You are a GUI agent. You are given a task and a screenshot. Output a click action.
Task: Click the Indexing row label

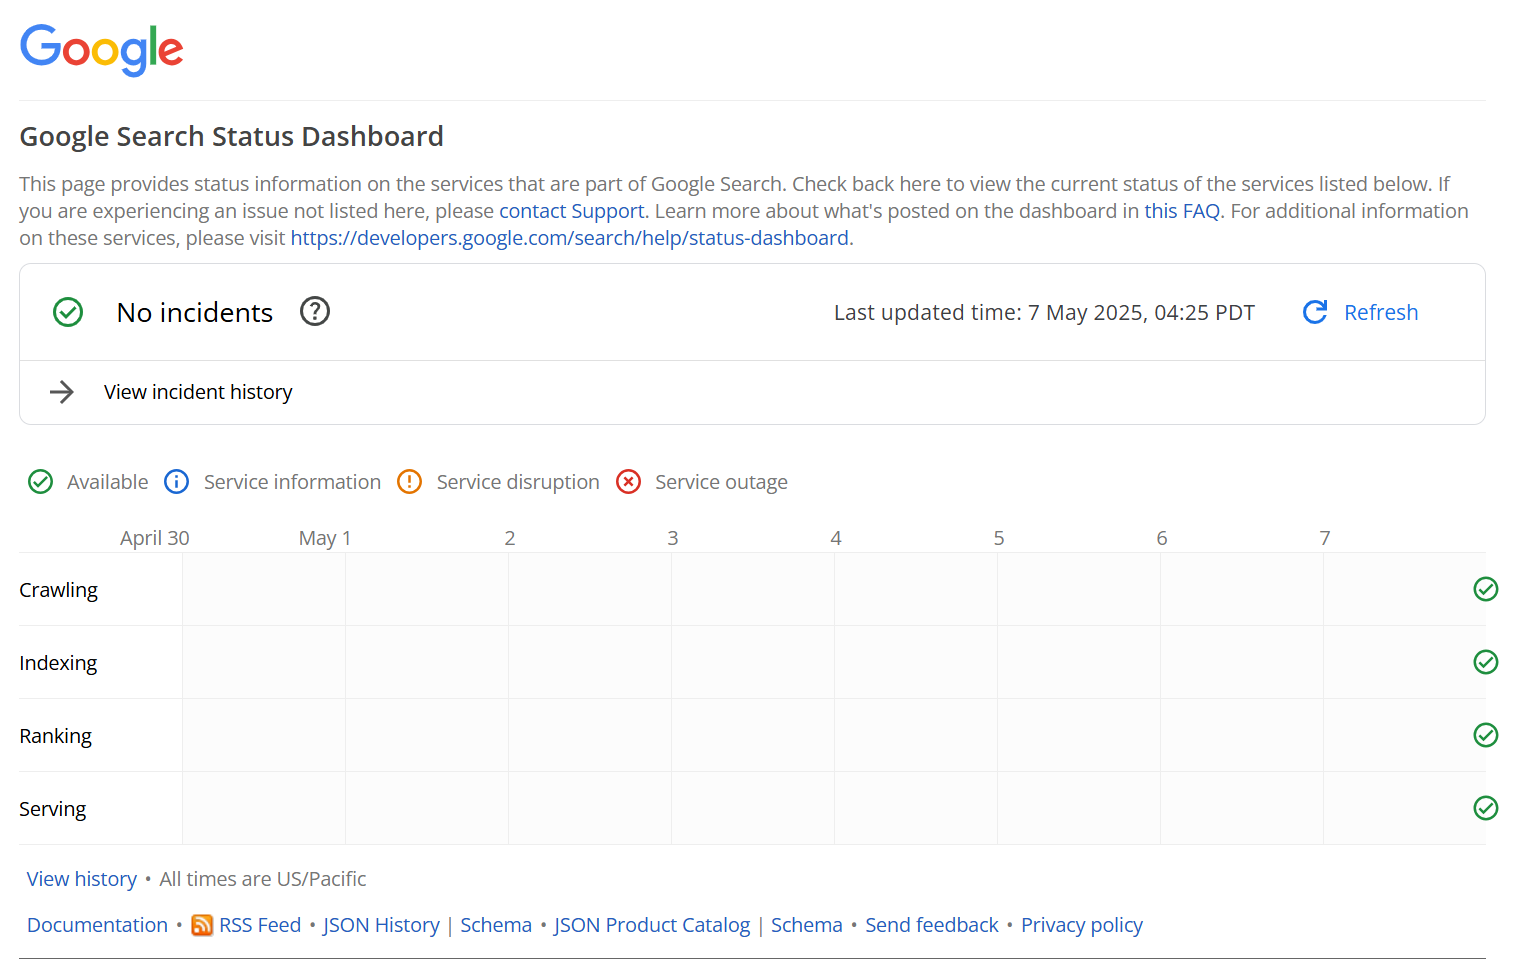tap(58, 663)
